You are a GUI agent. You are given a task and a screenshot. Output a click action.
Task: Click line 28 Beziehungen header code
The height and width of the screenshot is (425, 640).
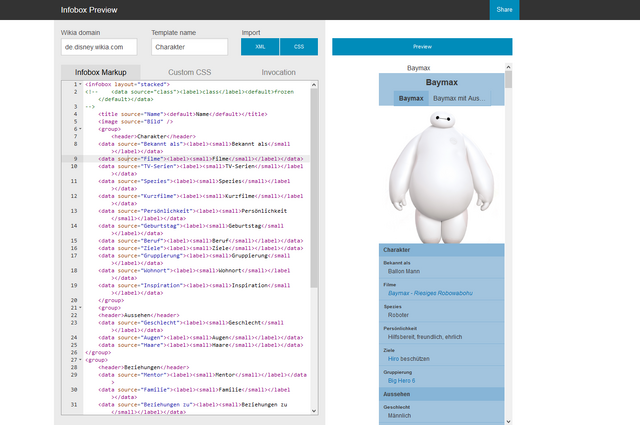coord(144,367)
